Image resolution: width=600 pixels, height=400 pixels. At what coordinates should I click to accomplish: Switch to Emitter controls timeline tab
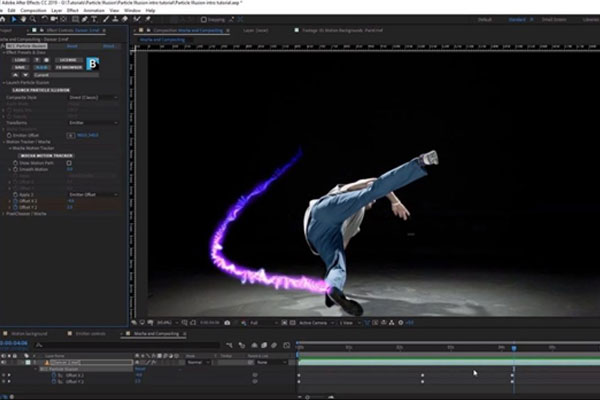pyautogui.click(x=90, y=334)
